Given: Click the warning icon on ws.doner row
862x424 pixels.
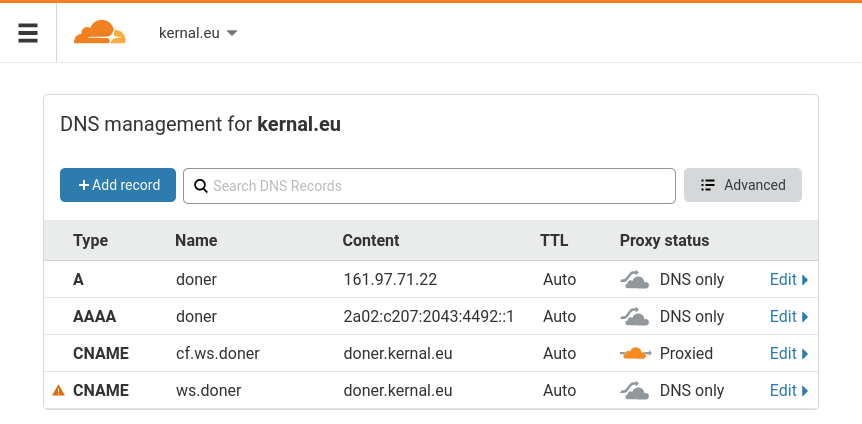Looking at the screenshot, I should (x=58, y=391).
